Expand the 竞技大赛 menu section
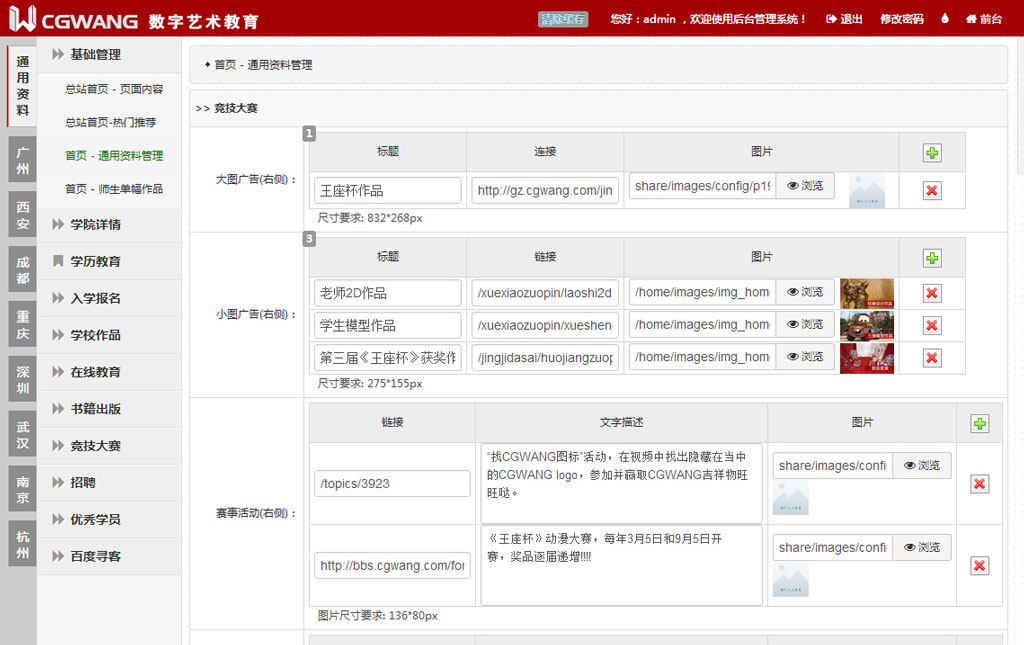This screenshot has height=645, width=1024. tap(108, 446)
